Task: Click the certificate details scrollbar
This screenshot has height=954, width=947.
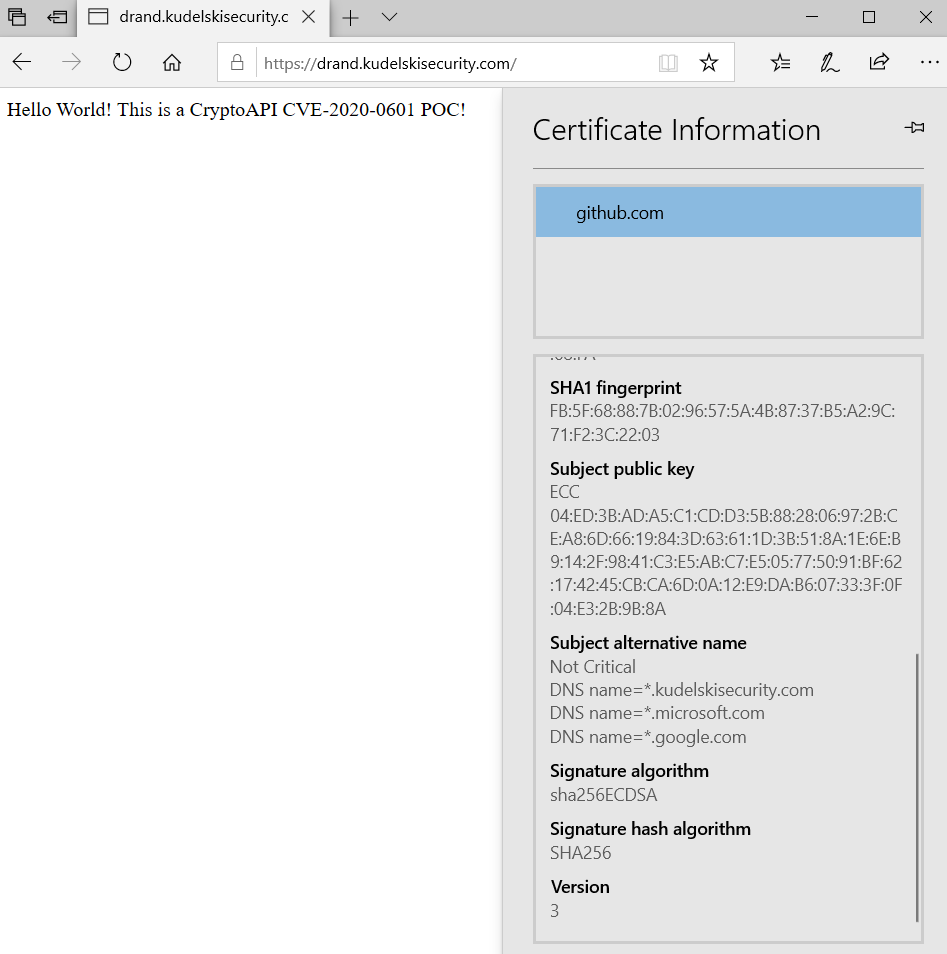Action: click(x=917, y=788)
